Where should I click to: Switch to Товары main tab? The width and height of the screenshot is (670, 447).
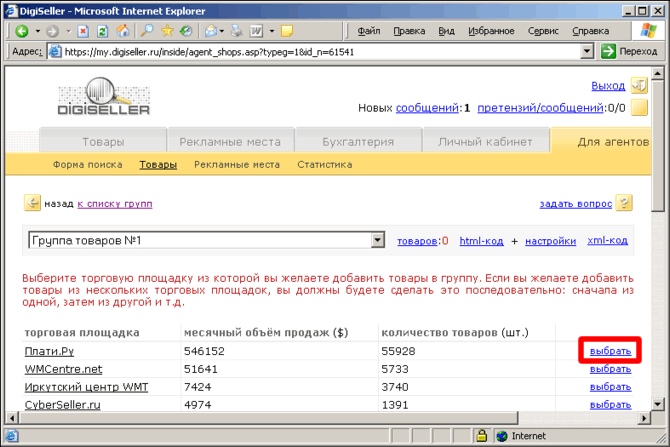[x=103, y=141]
